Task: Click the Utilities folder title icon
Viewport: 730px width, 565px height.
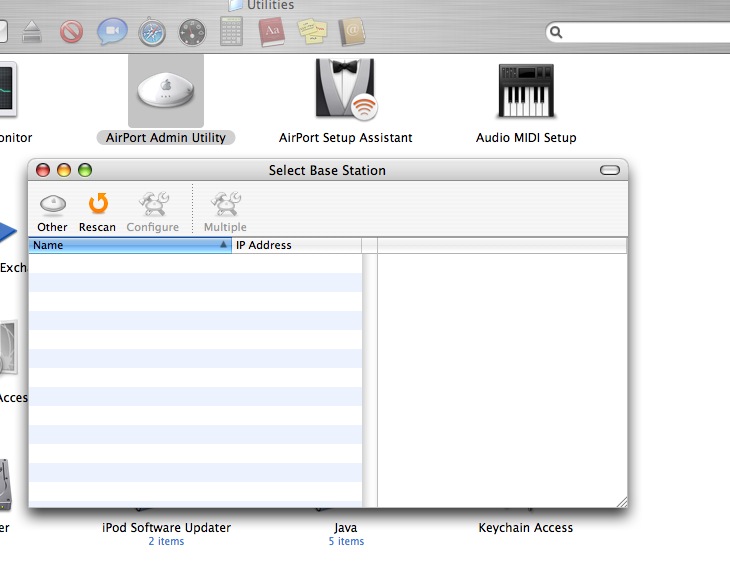Action: coord(235,5)
